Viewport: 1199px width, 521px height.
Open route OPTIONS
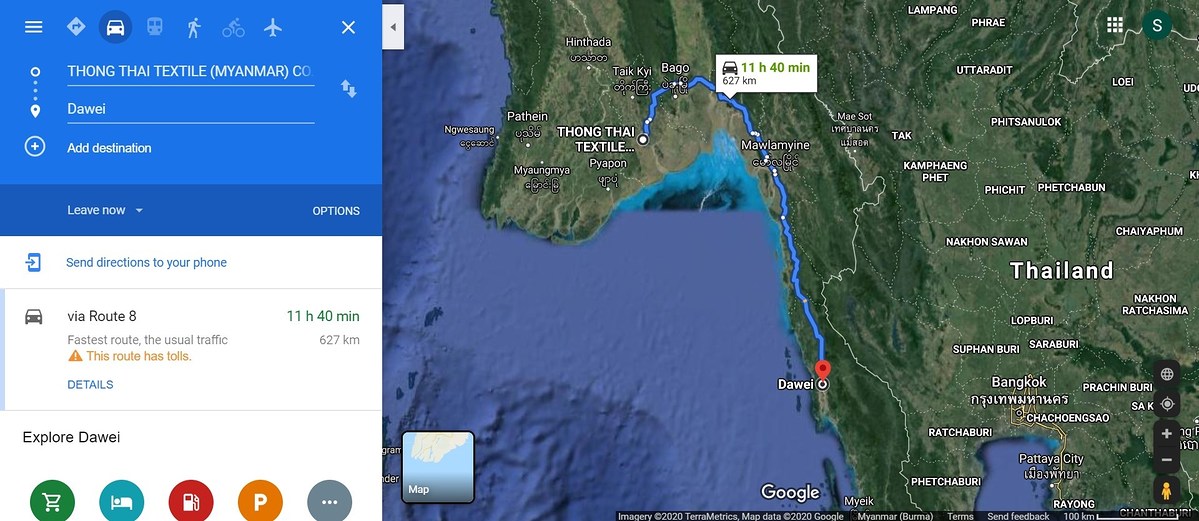click(336, 211)
